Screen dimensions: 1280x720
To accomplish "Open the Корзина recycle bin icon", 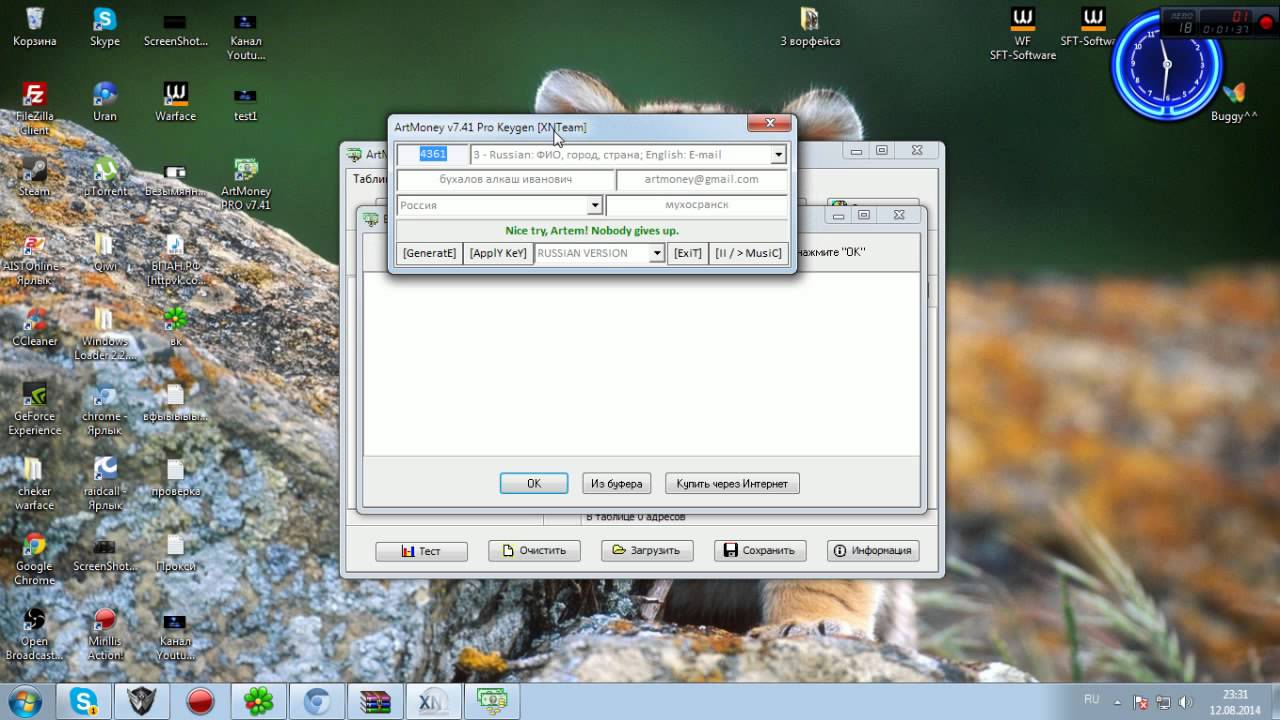I will click(x=35, y=26).
